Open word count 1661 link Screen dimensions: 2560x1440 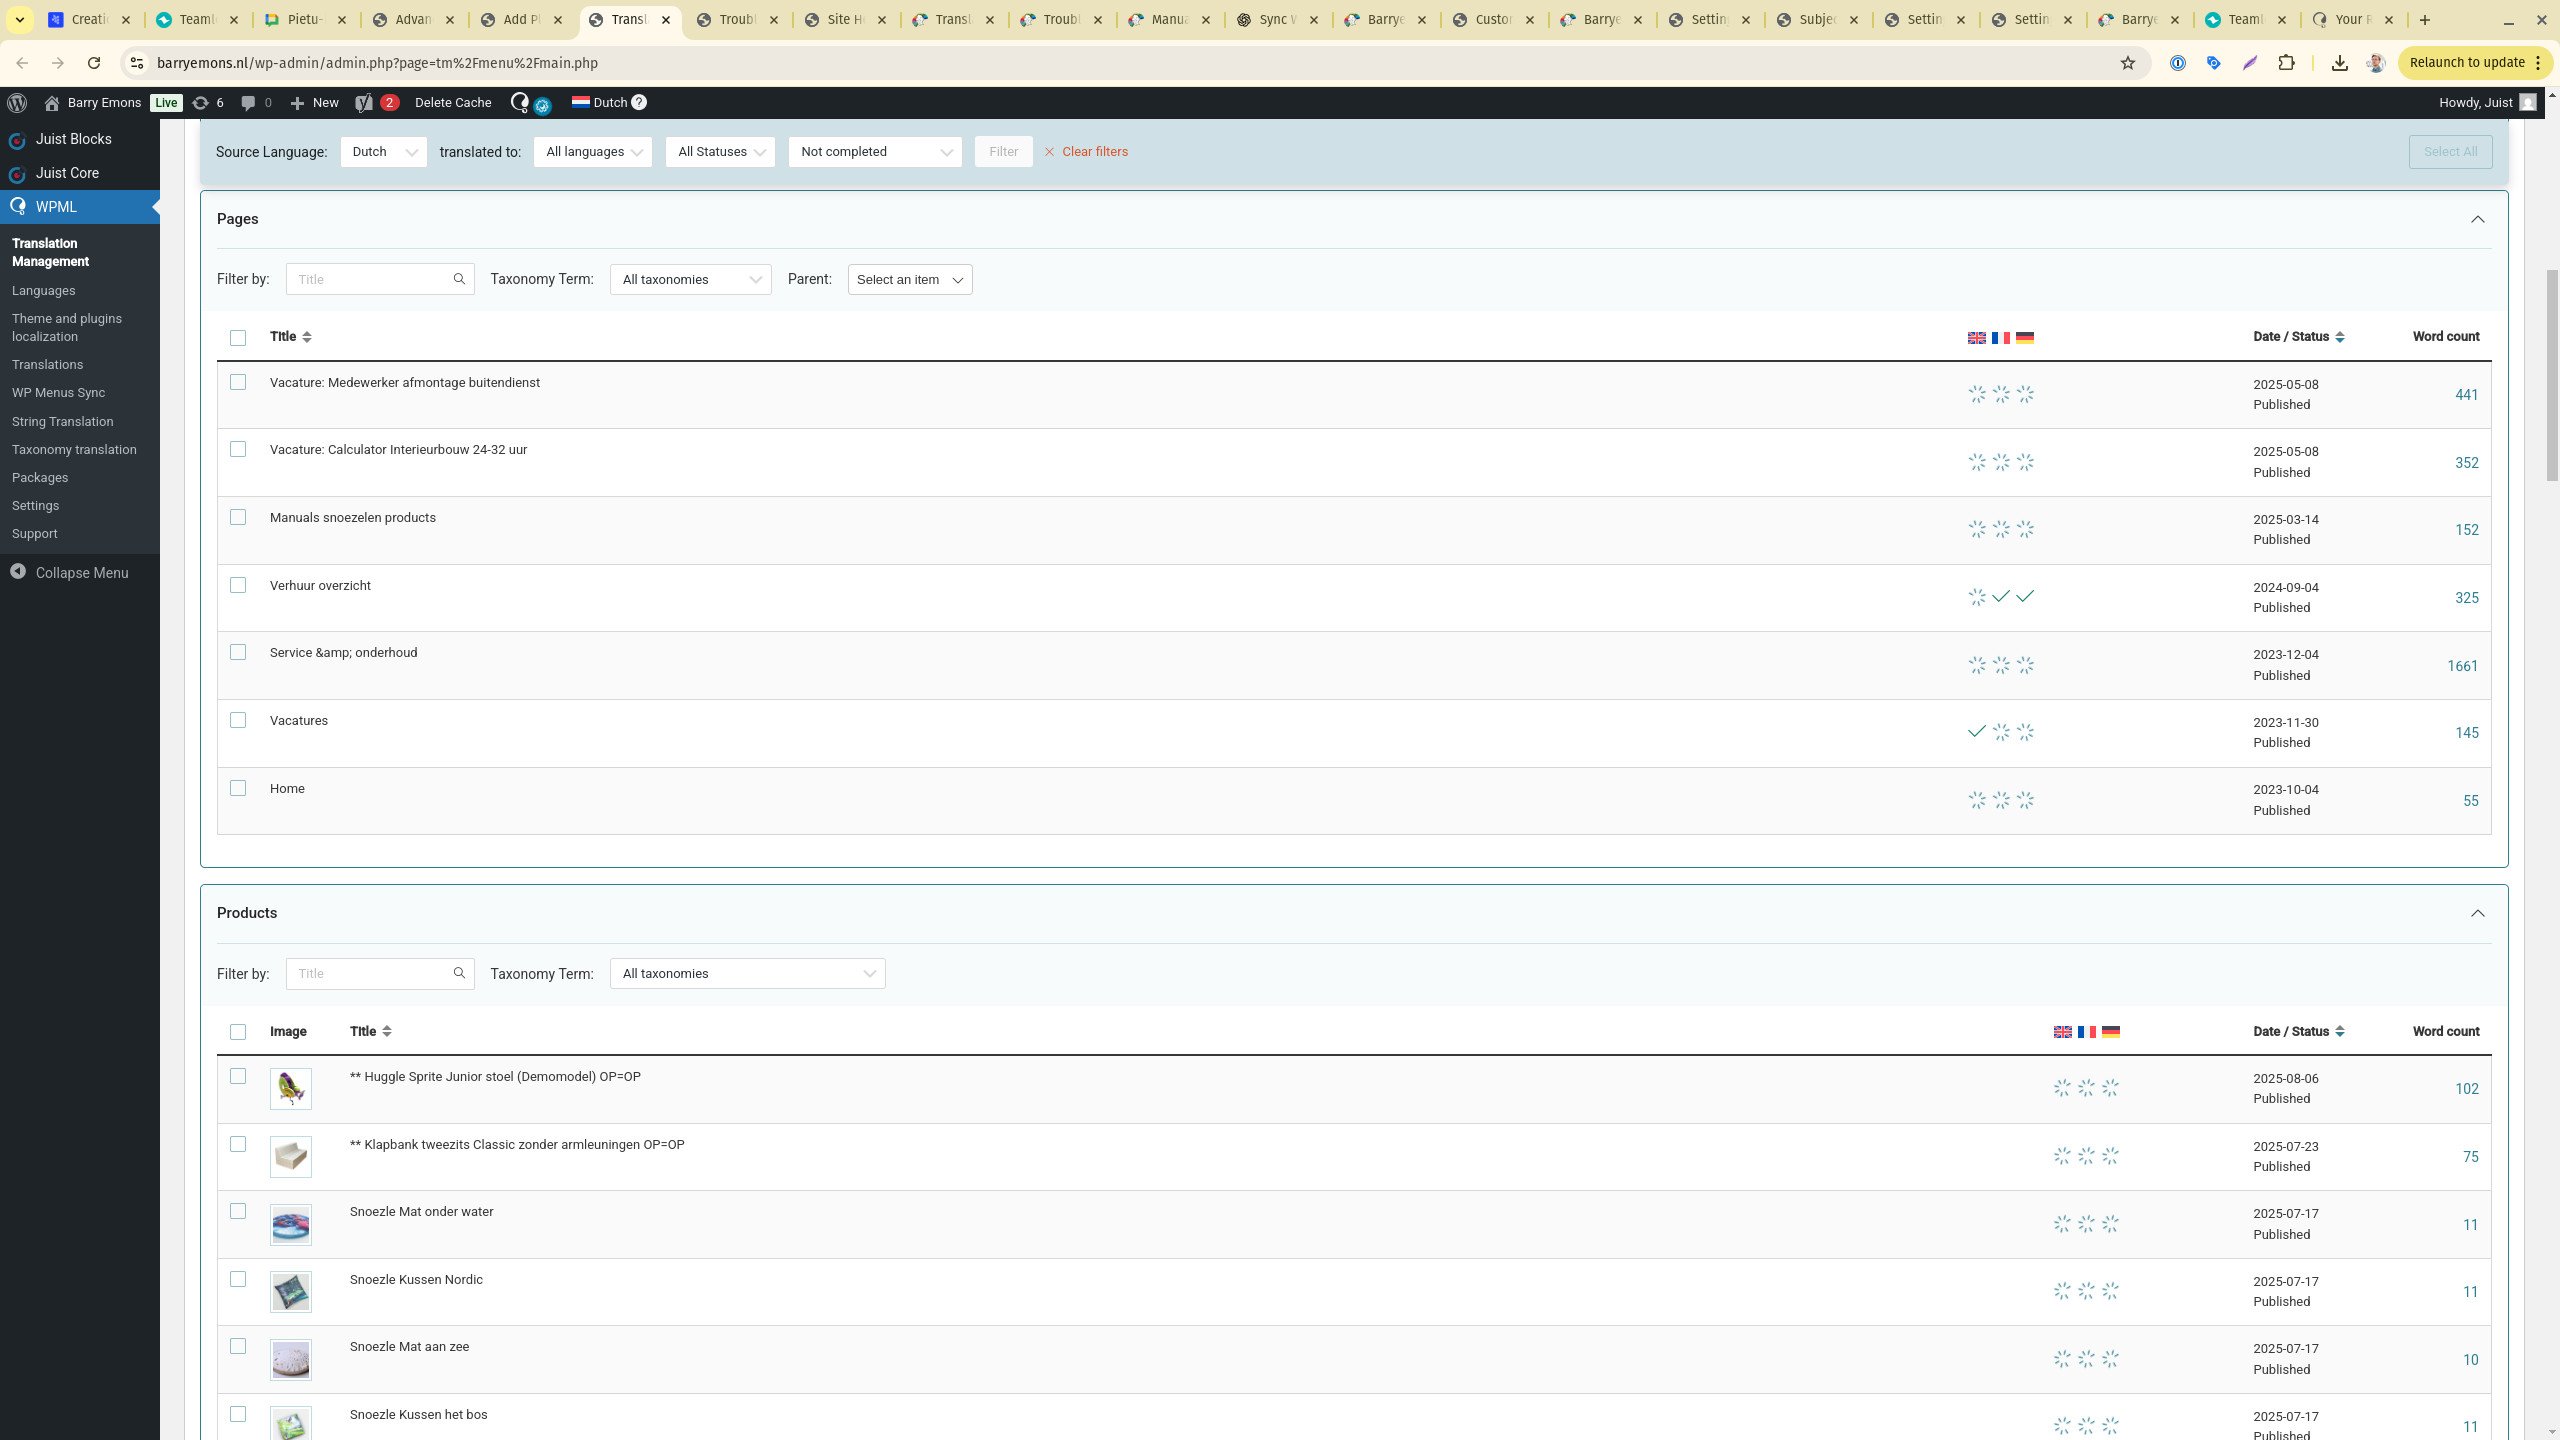(2462, 666)
